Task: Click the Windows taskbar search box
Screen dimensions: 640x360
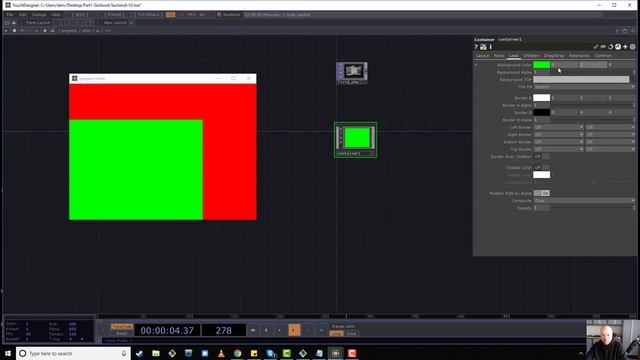Action: (x=73, y=353)
